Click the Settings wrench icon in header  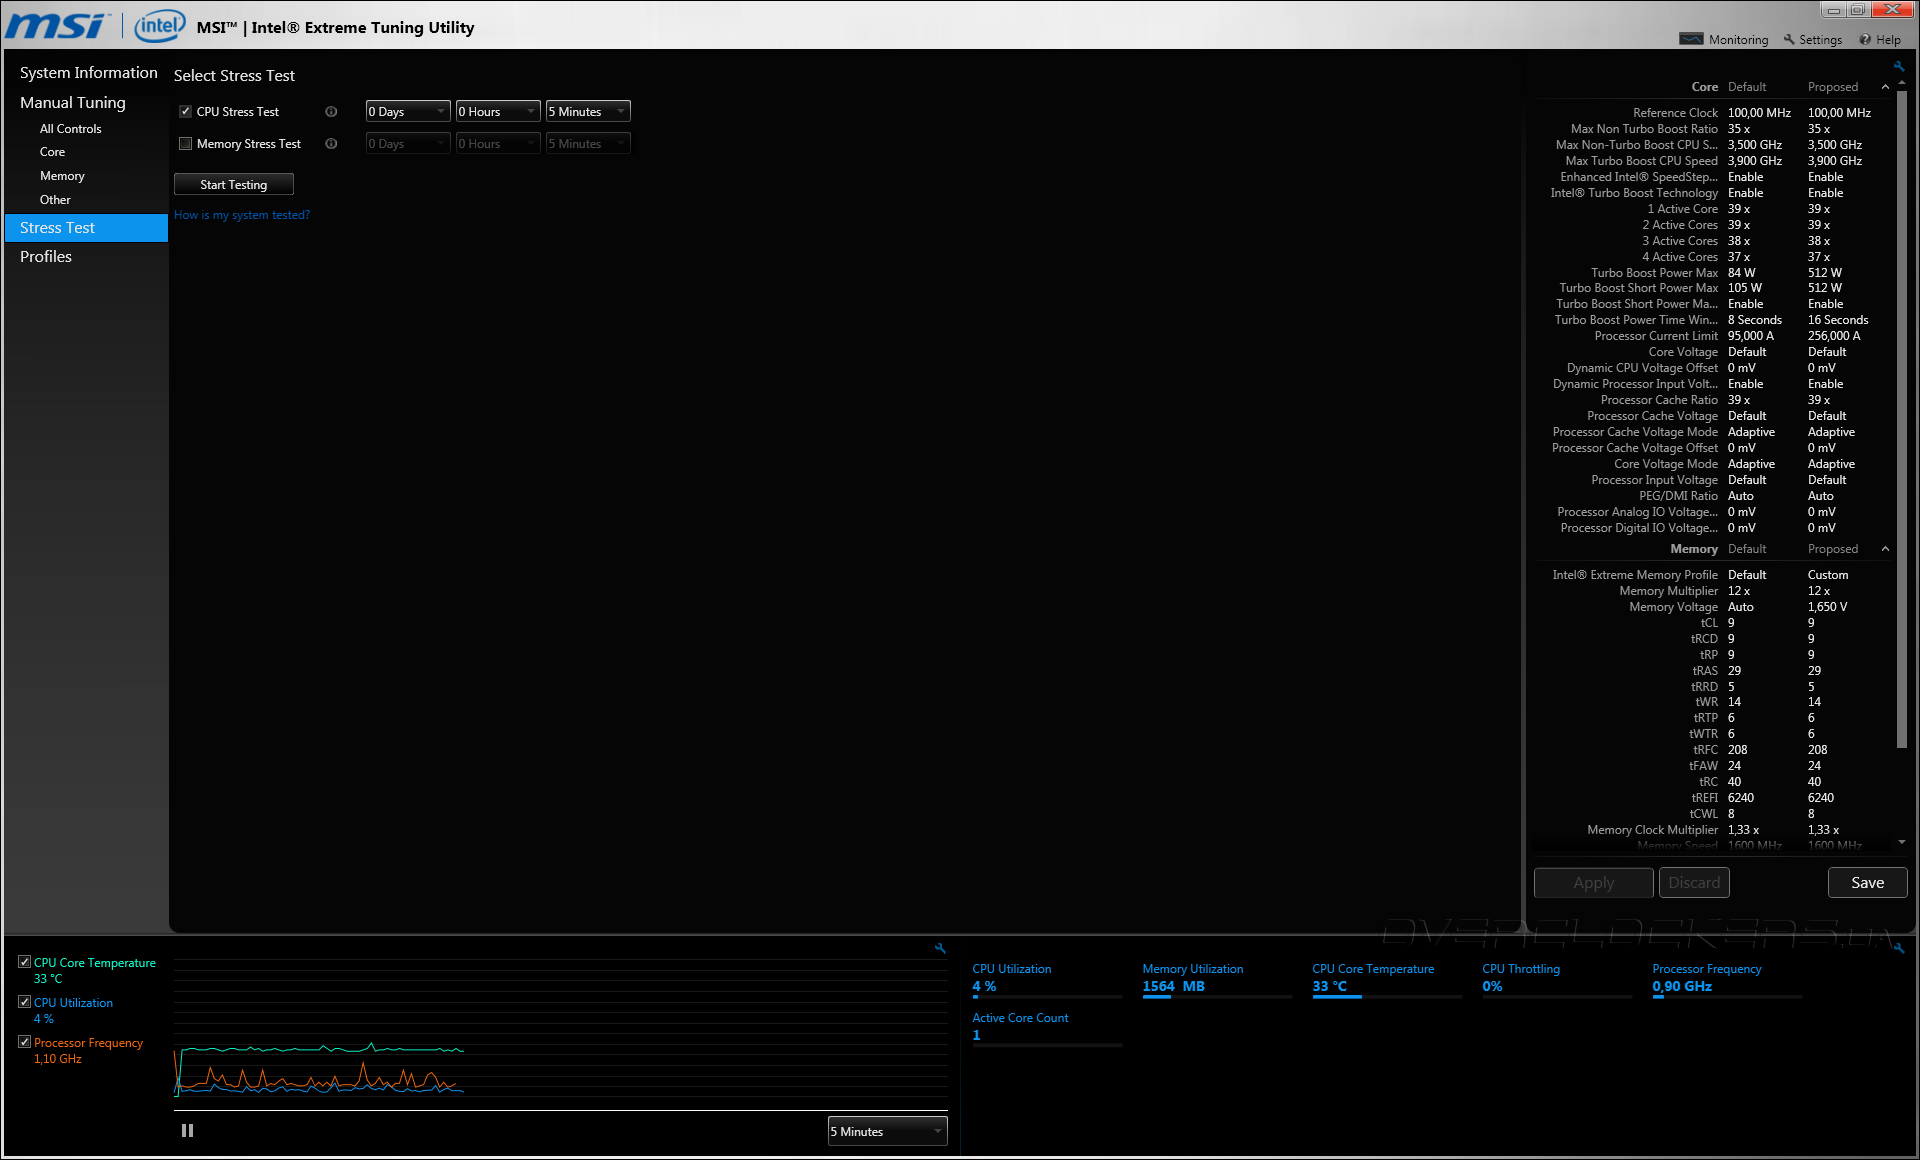(x=1789, y=39)
